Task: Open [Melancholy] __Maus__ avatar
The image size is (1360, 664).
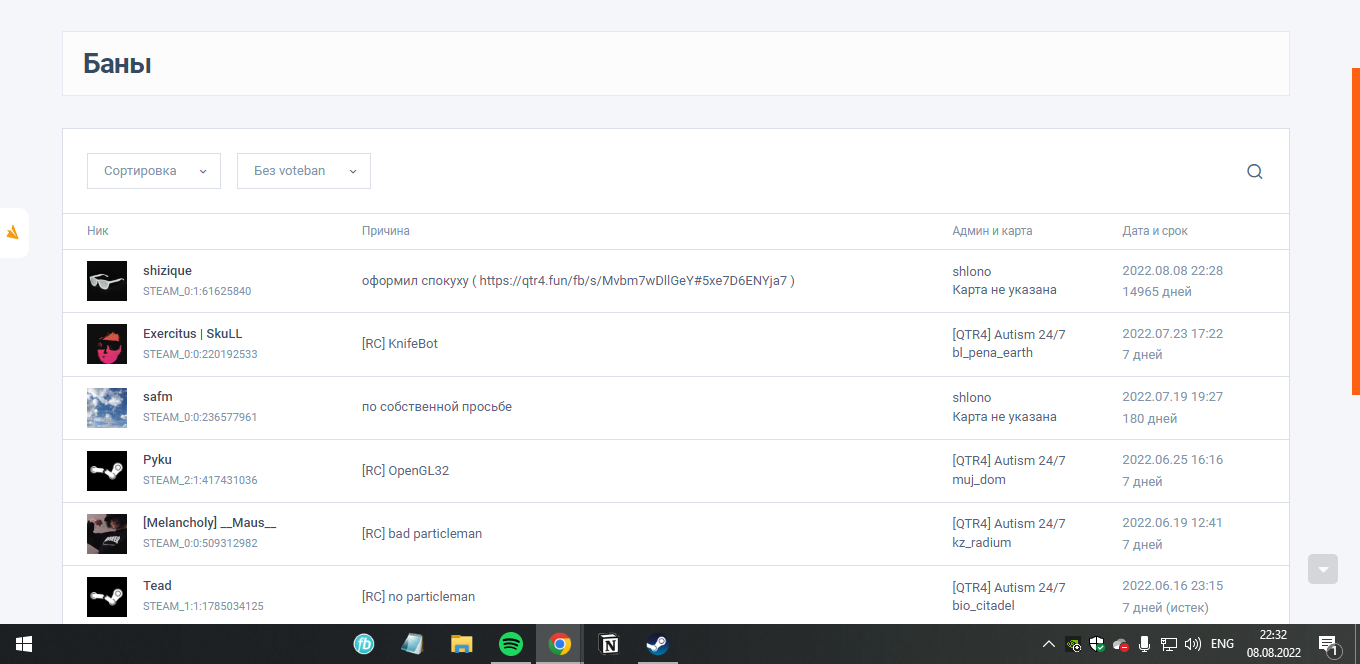Action: click(x=107, y=533)
